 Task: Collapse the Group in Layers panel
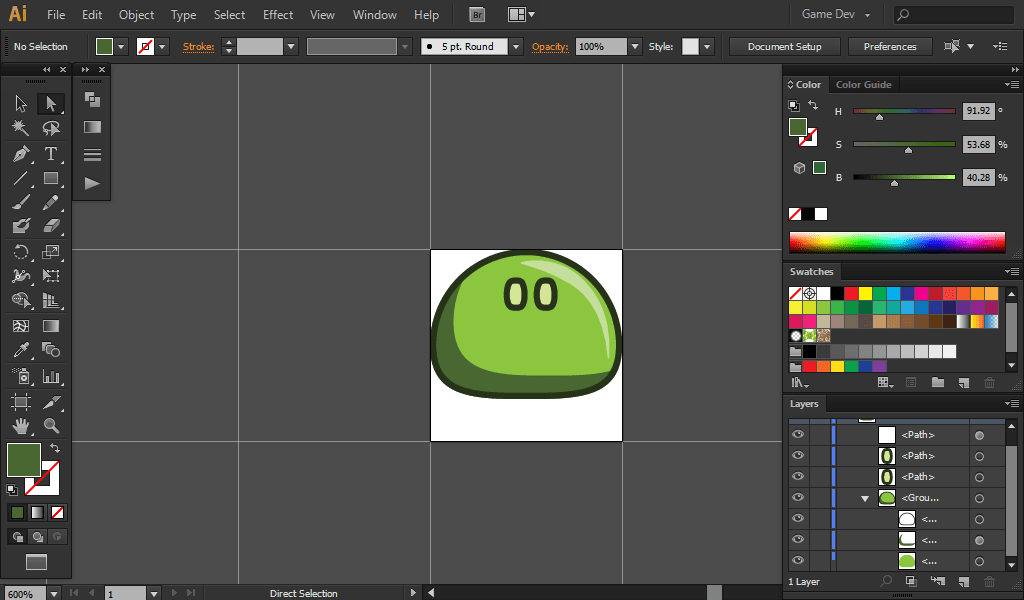tap(865, 498)
